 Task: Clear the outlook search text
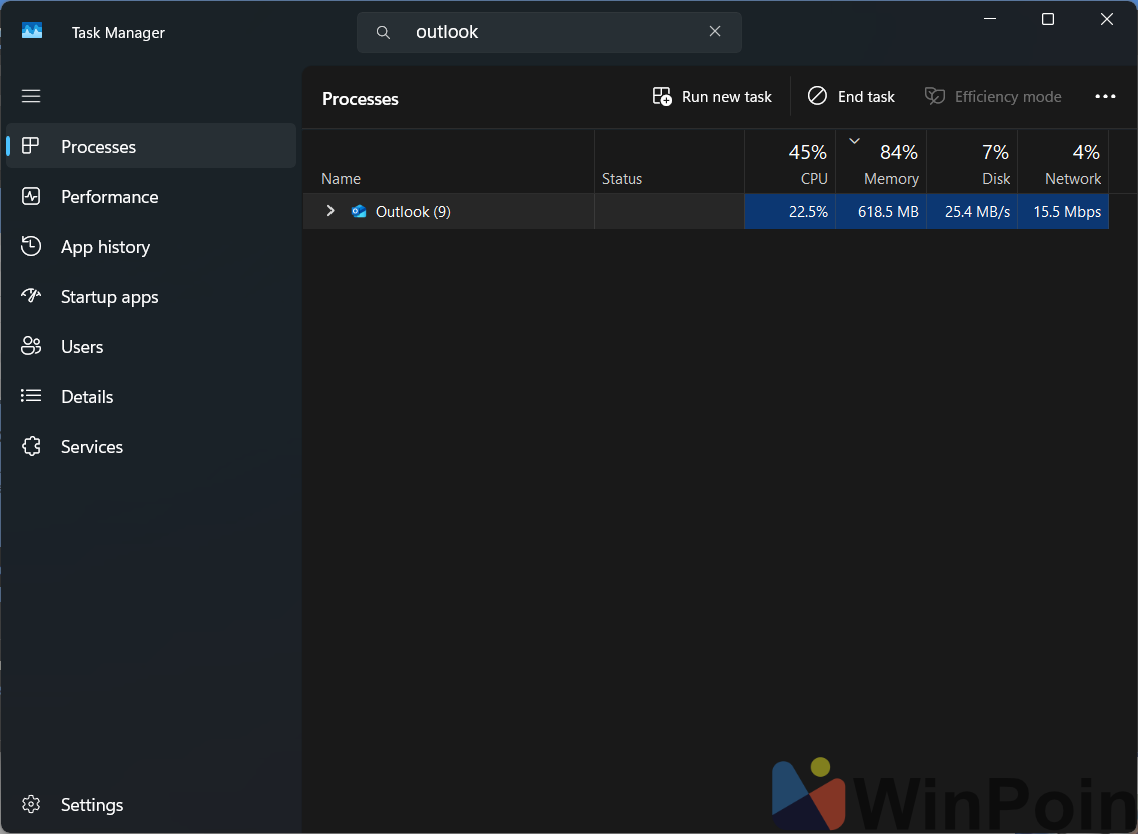tap(715, 31)
